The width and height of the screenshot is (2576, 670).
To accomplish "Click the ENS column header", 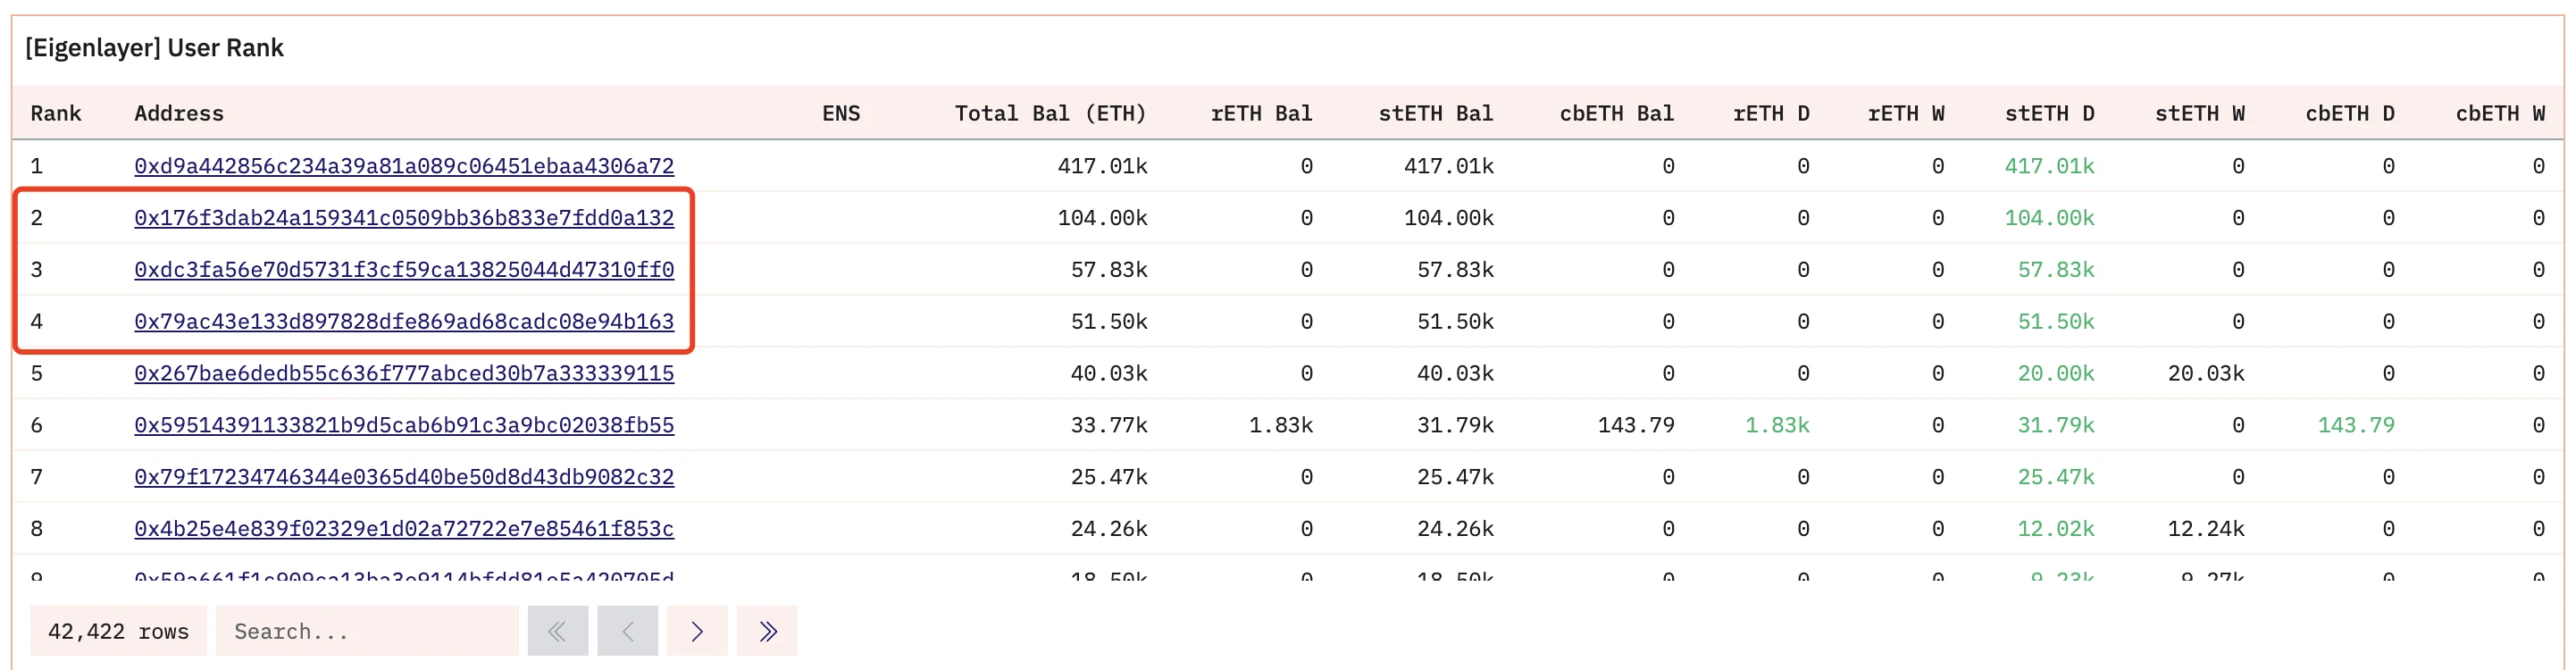I will tap(841, 114).
